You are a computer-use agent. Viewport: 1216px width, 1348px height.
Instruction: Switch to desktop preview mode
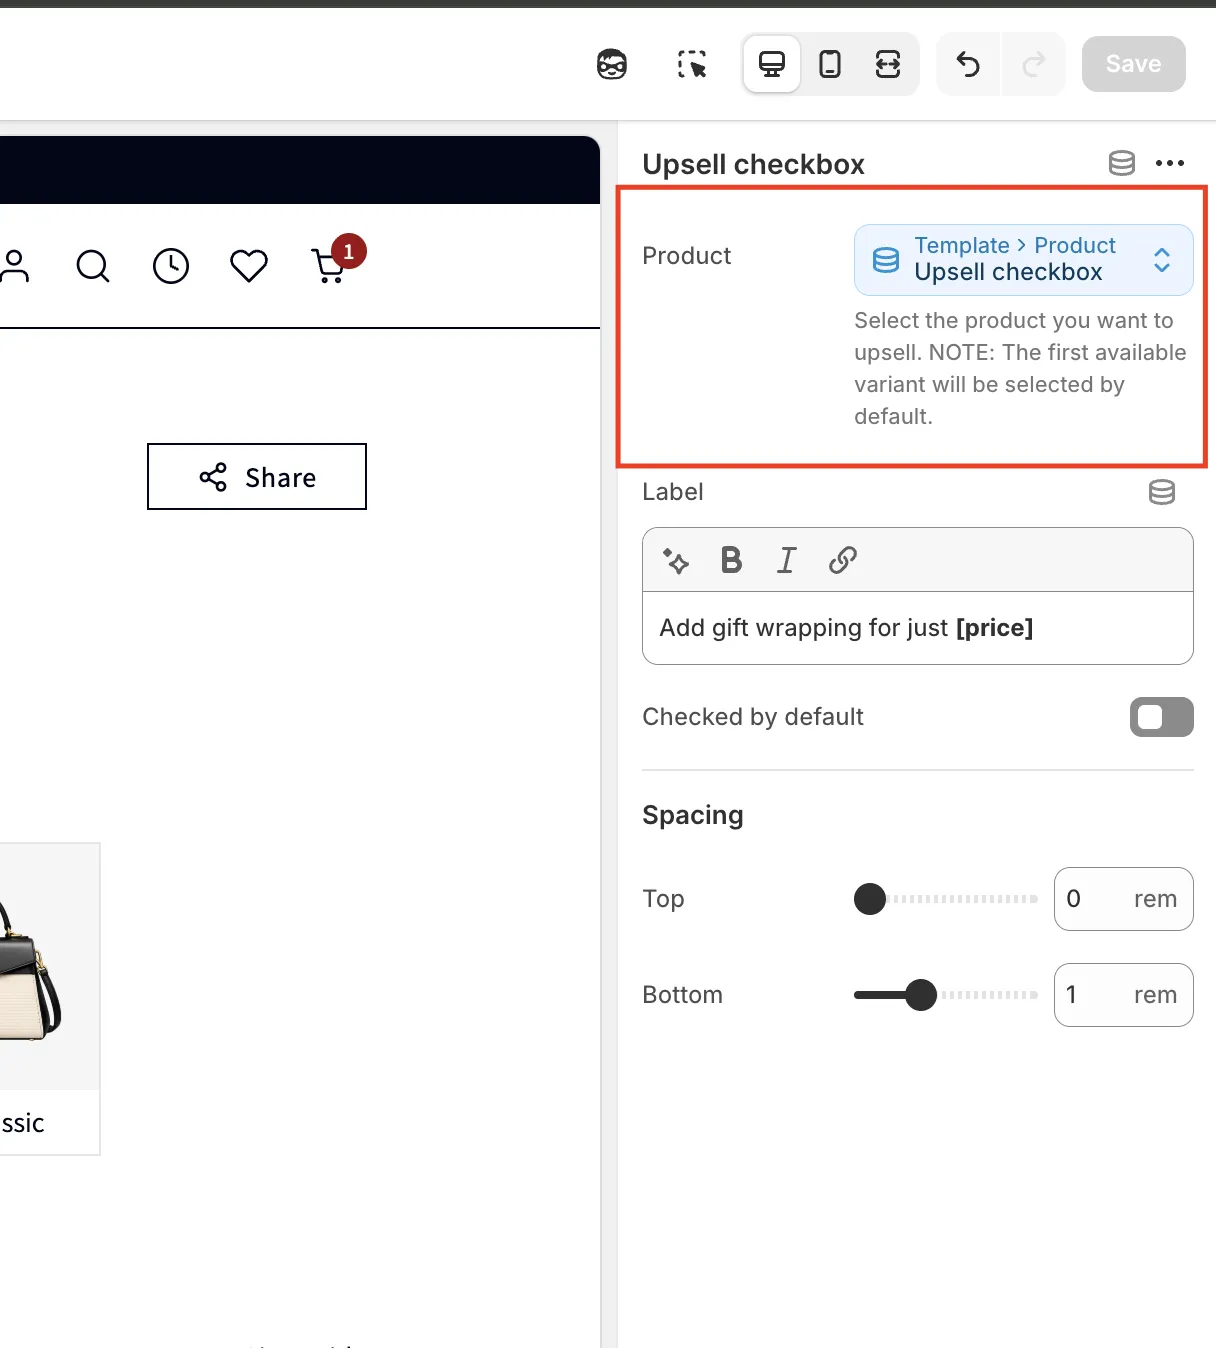pyautogui.click(x=772, y=65)
